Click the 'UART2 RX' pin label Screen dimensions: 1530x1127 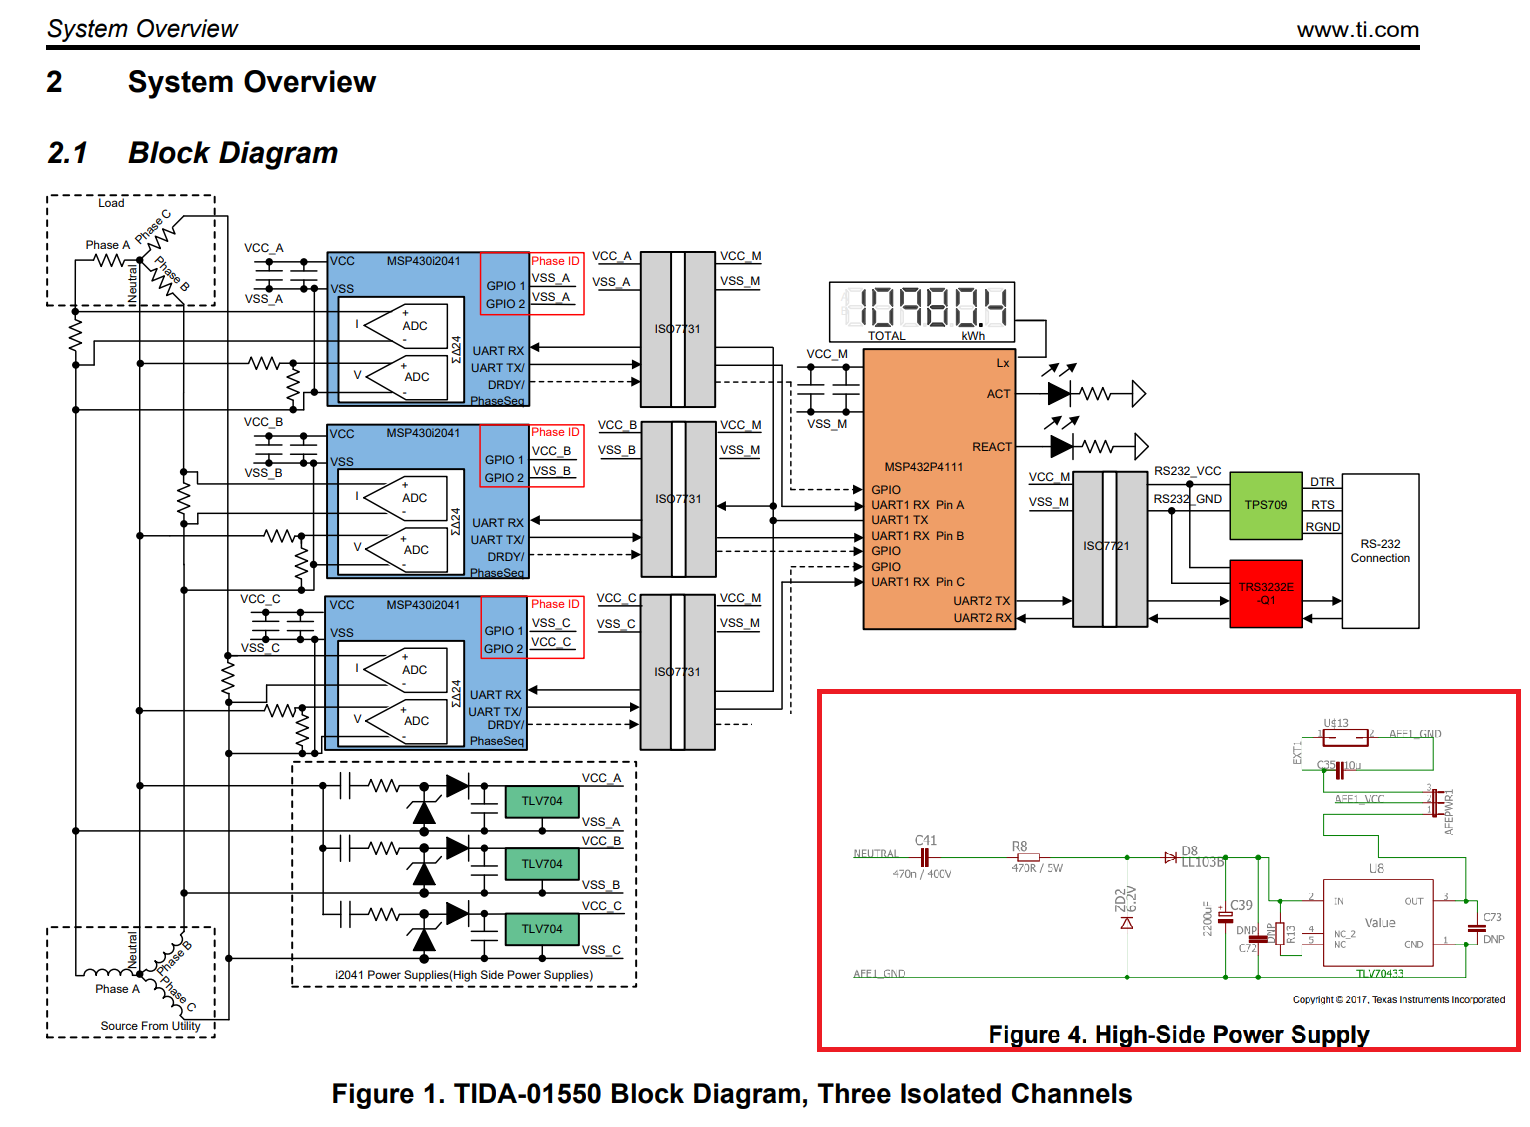982,618
